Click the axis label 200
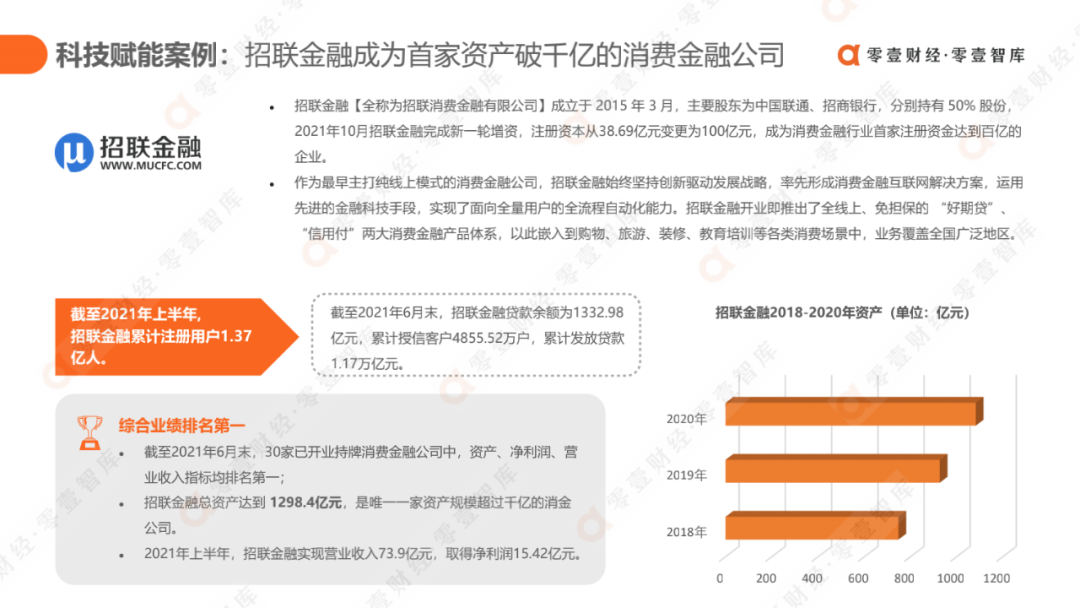1080x608 pixels. 766,578
